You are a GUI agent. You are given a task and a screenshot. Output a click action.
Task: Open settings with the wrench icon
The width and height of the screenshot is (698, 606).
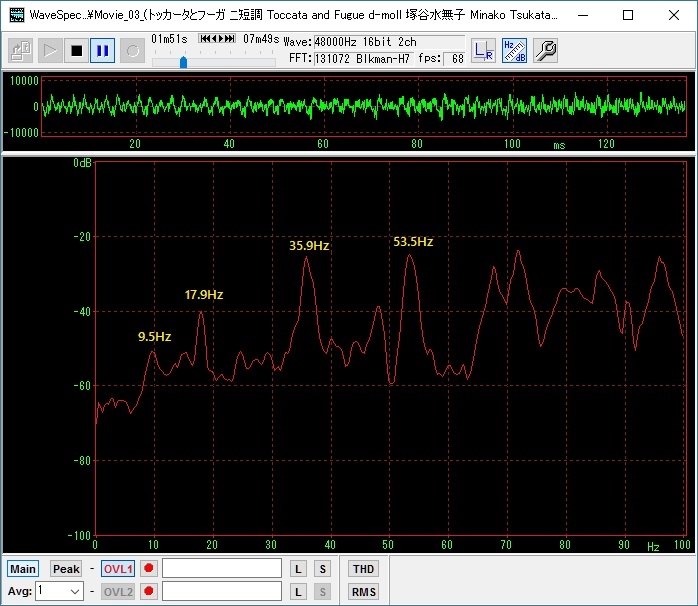(x=544, y=50)
